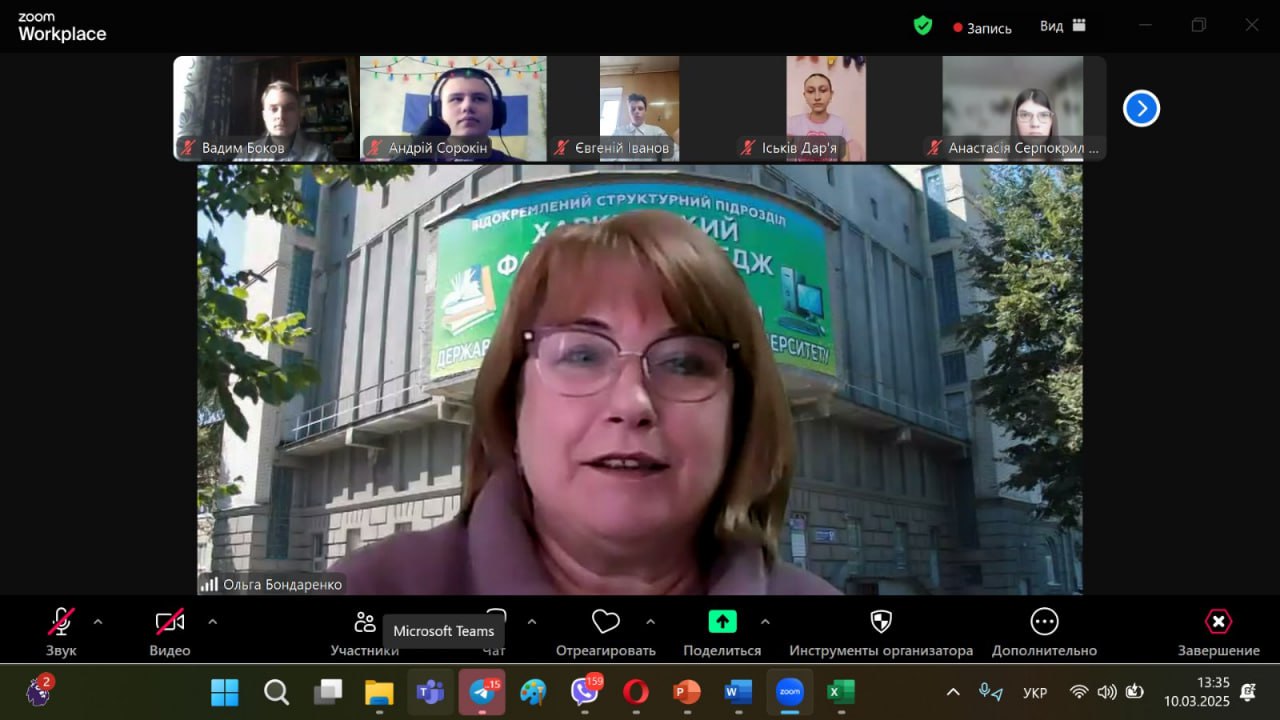Open the Вид view layout dropdown
1280x720 pixels.
coord(1063,26)
